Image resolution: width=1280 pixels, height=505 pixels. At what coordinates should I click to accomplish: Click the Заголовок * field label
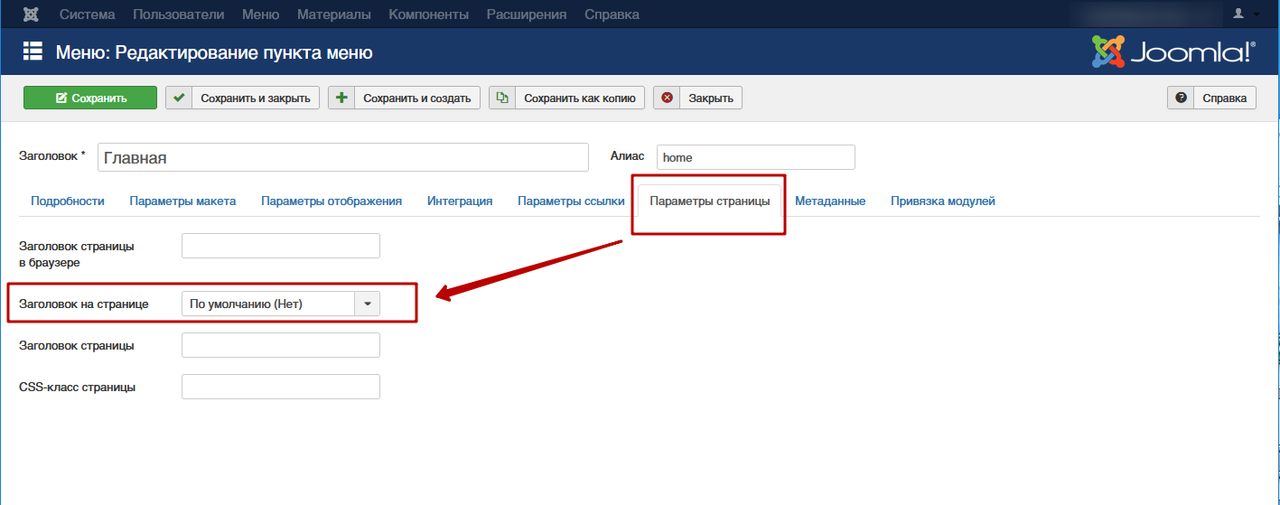[x=53, y=157]
